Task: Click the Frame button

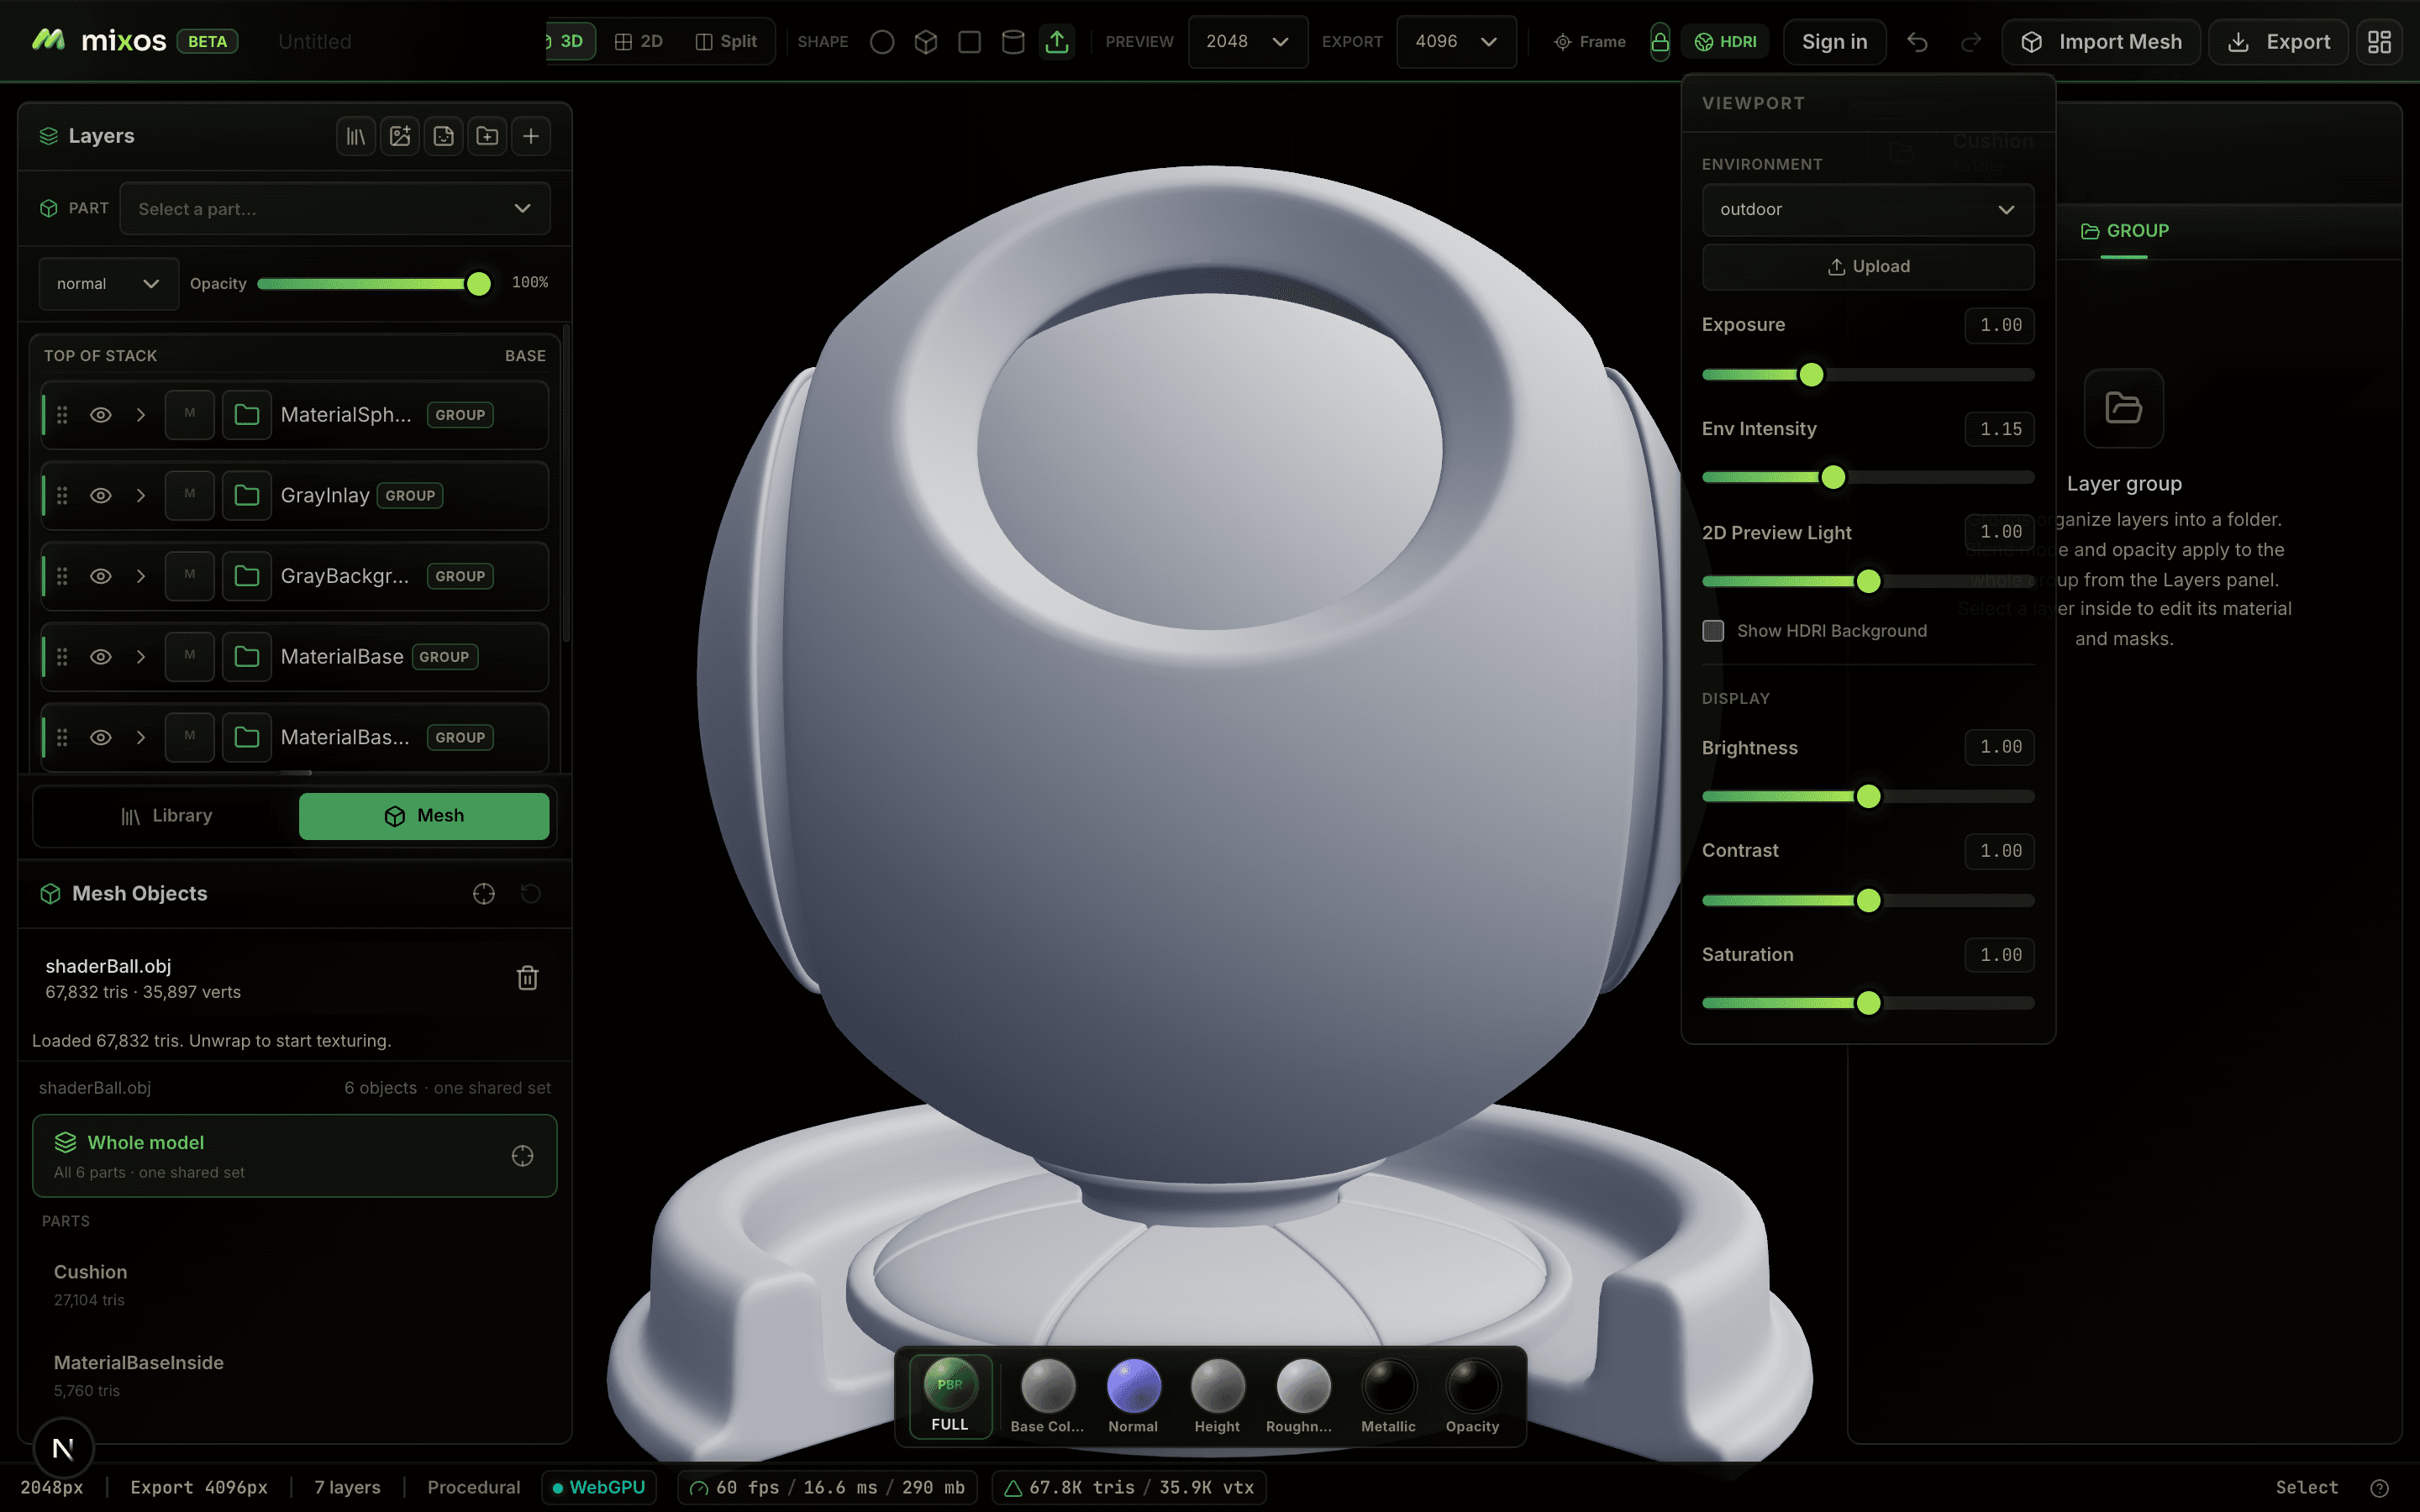Action: 1590,42
